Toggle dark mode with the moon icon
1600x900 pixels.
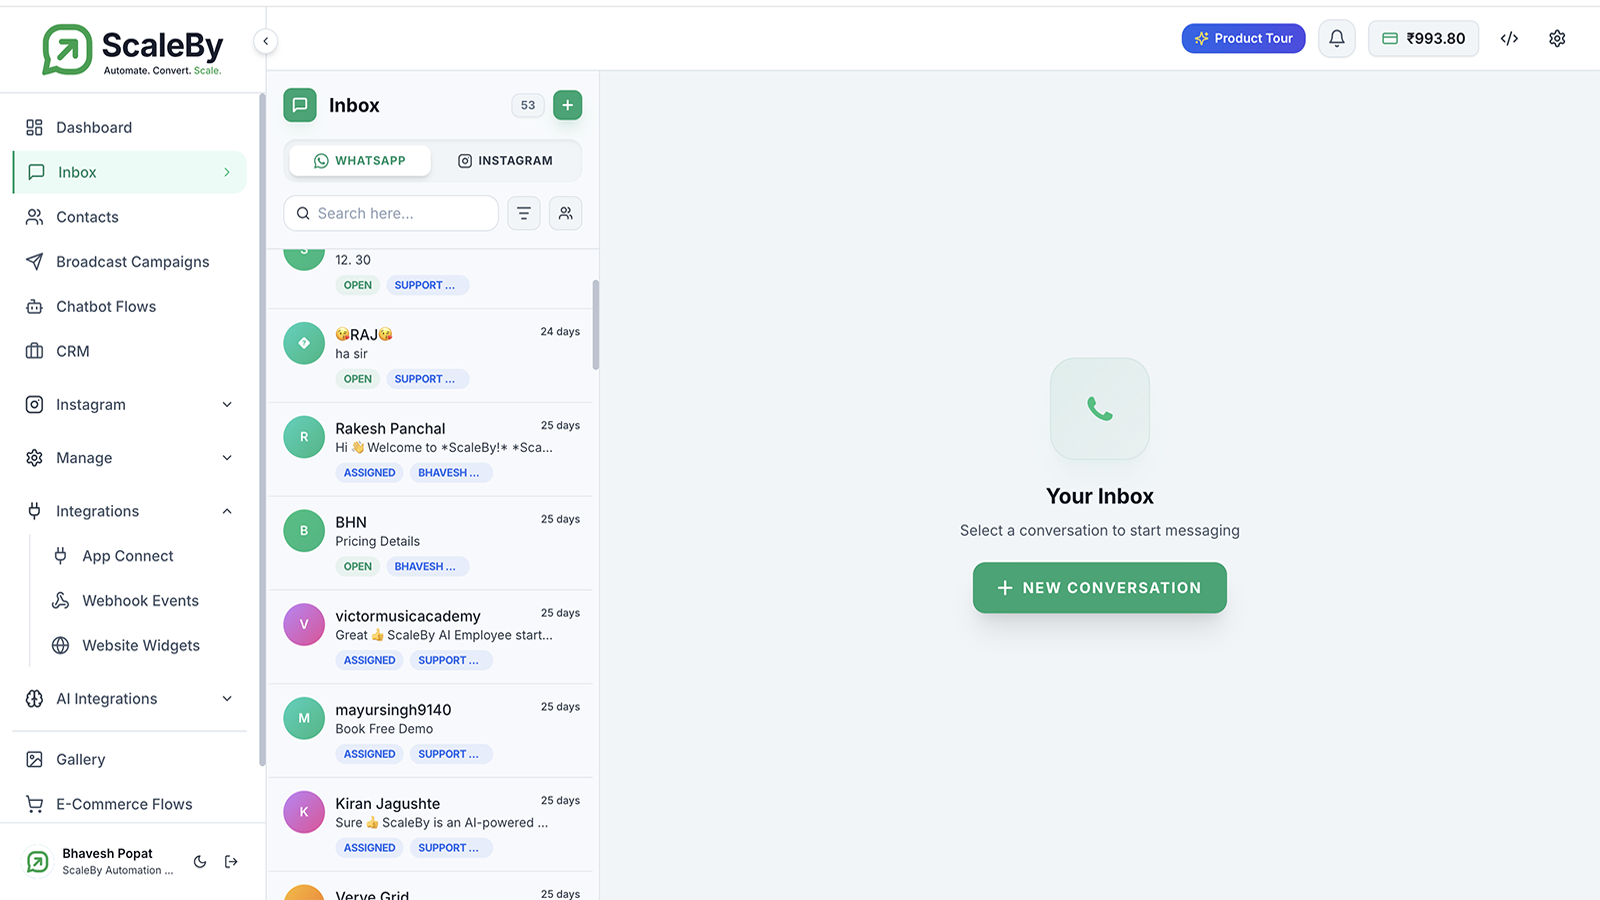[200, 862]
